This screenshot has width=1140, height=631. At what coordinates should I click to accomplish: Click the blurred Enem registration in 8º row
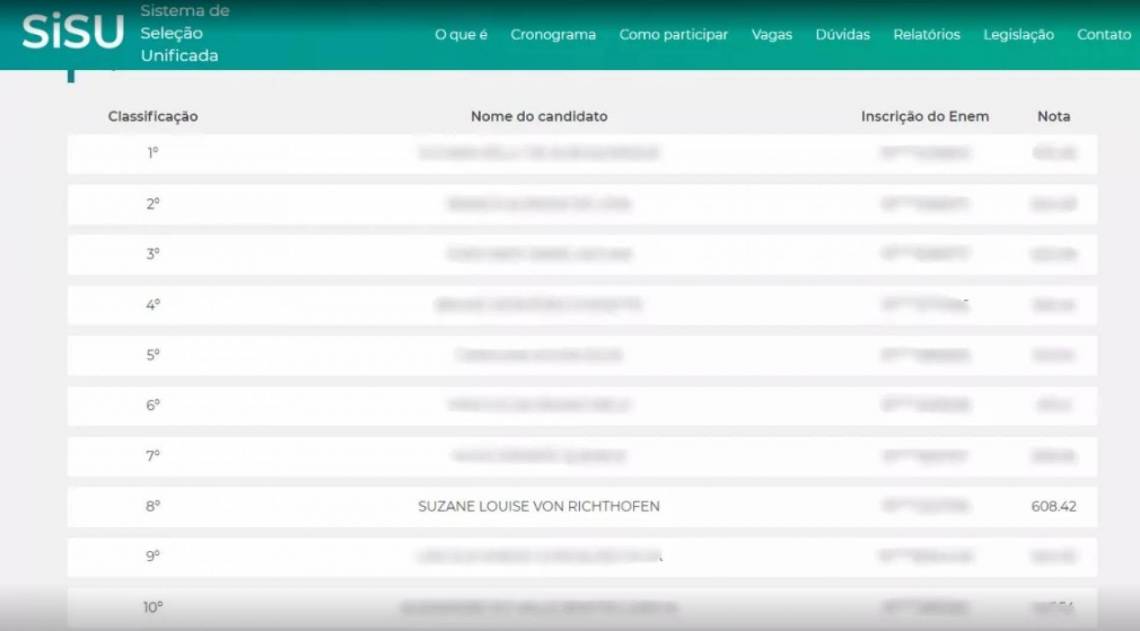925,506
